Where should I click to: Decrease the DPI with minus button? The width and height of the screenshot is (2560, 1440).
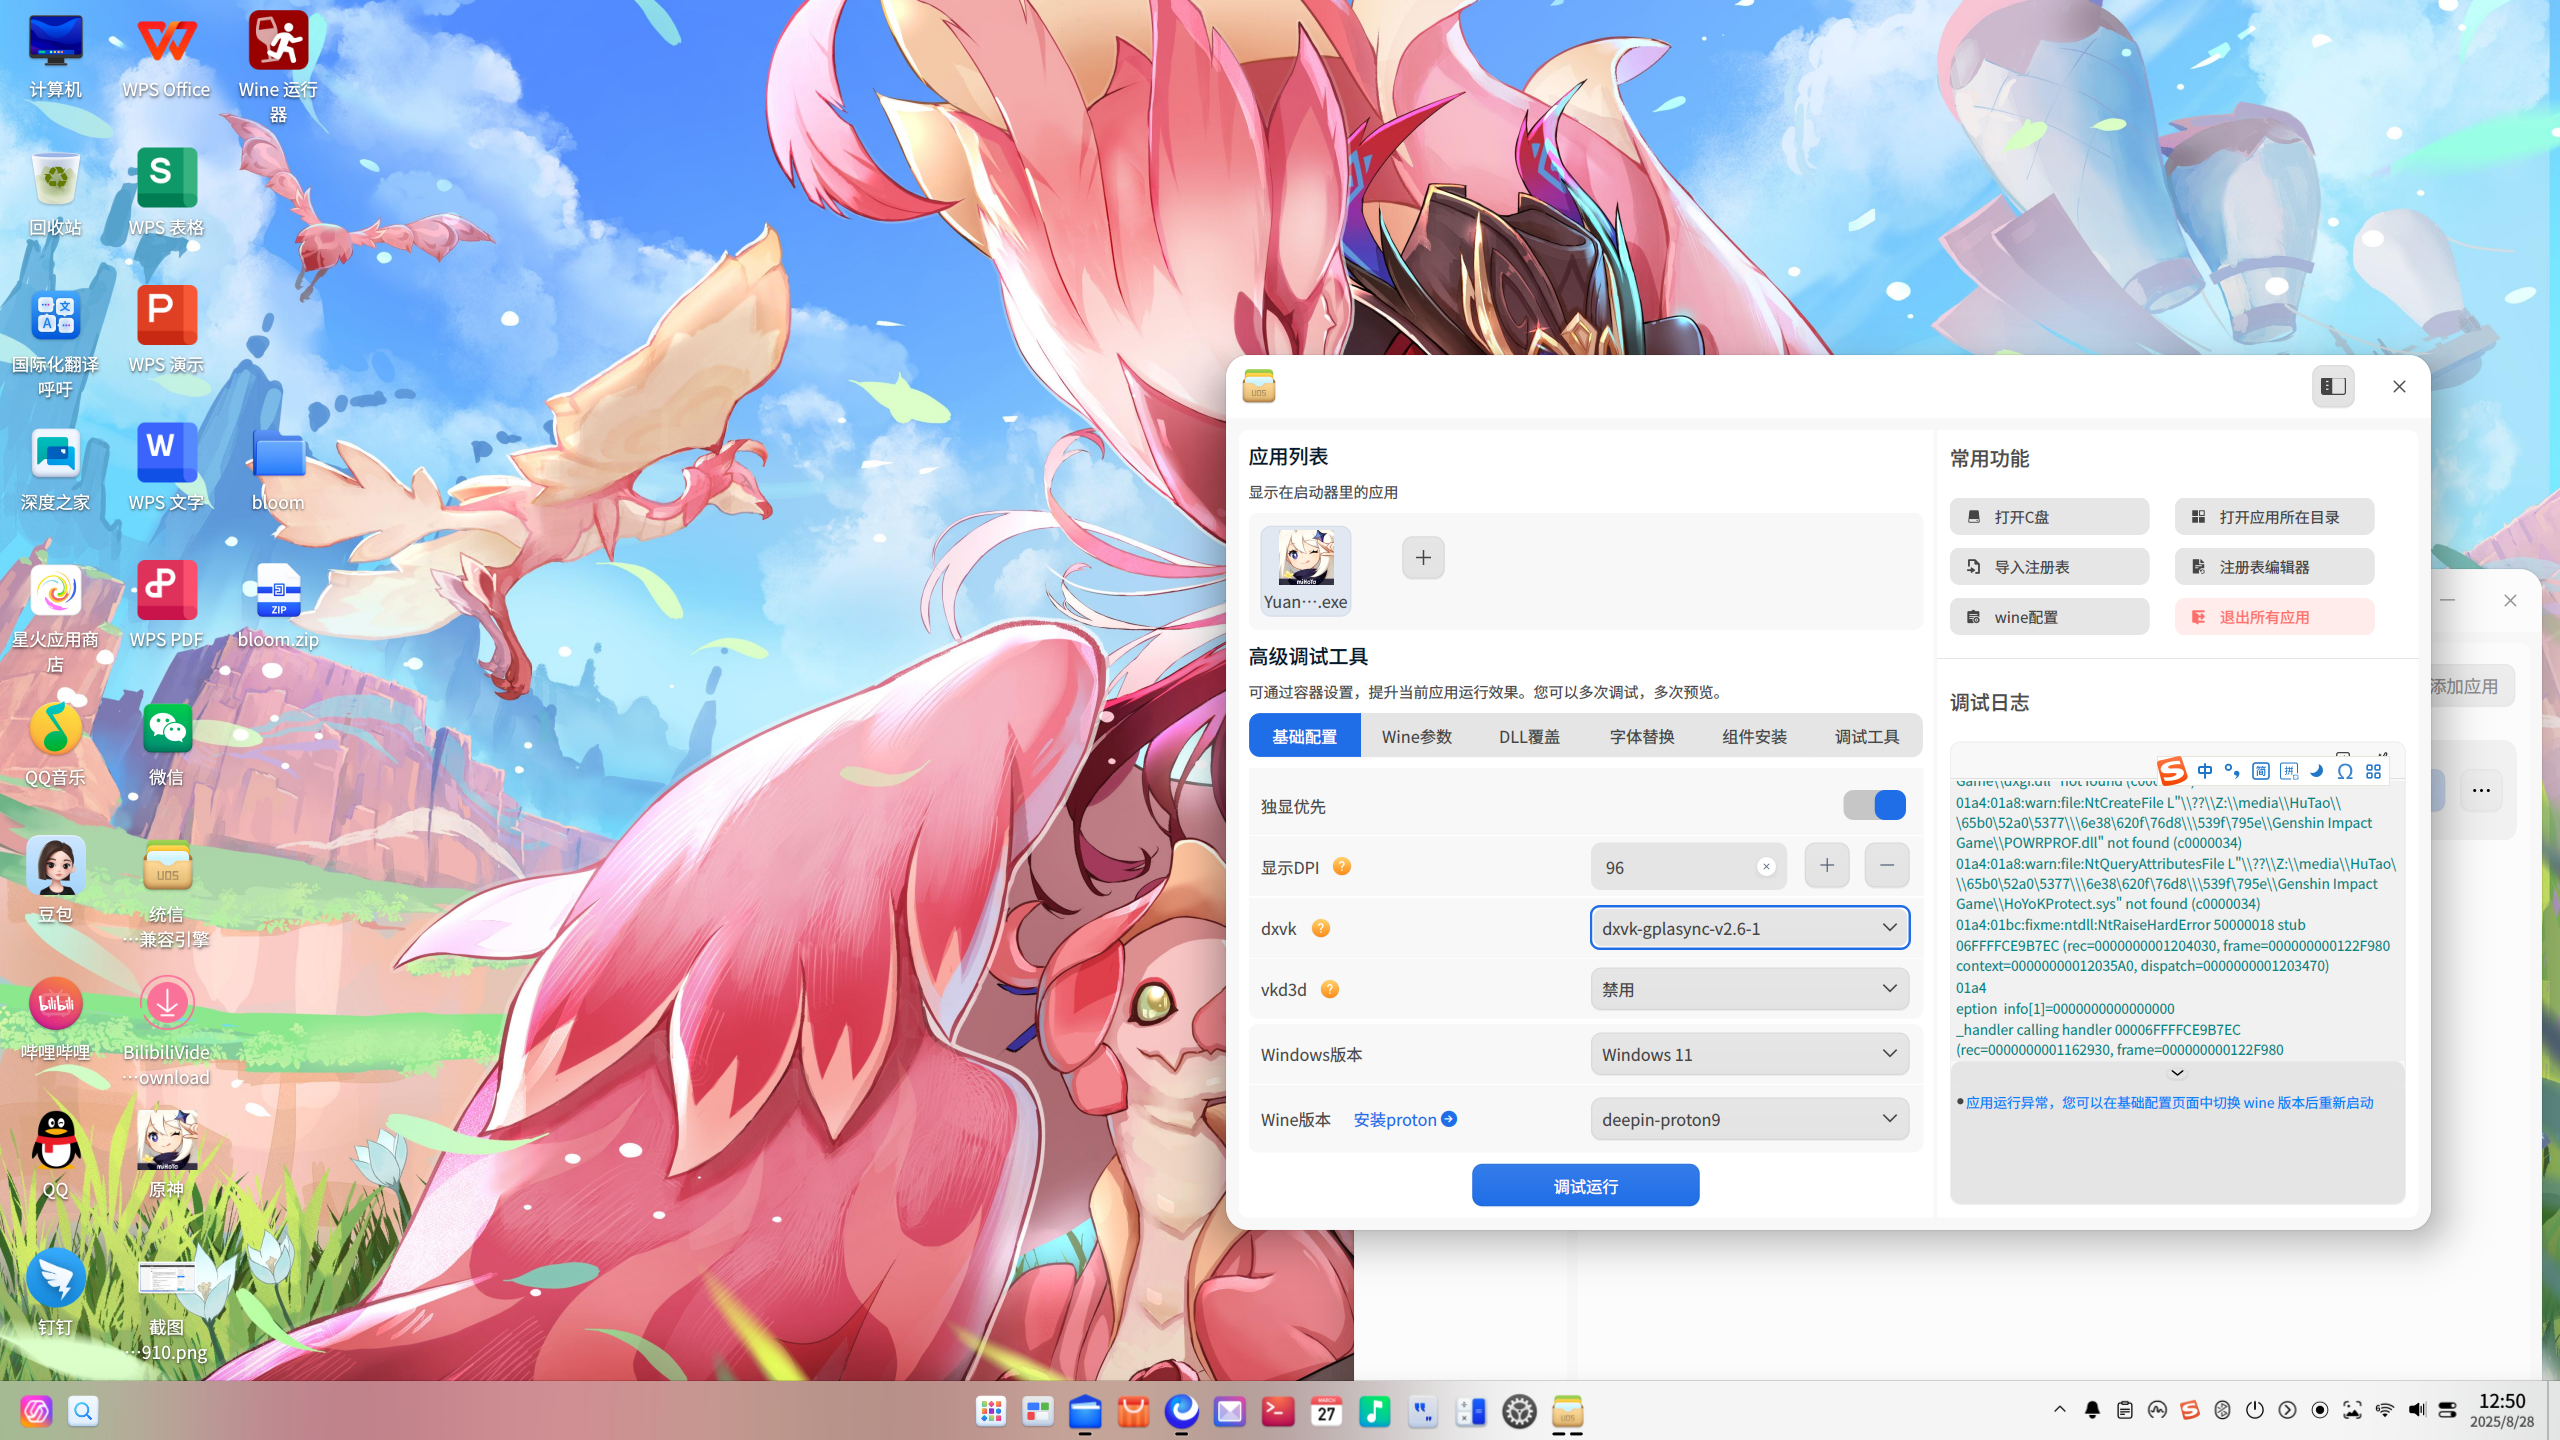[1886, 865]
